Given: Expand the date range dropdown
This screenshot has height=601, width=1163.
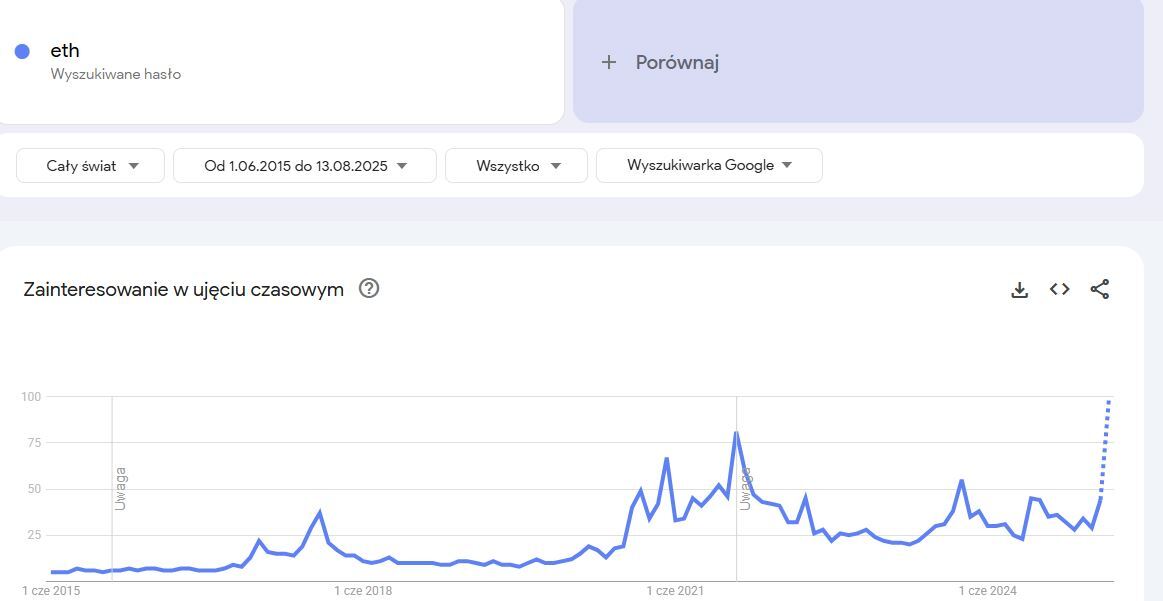Looking at the screenshot, I should (x=304, y=166).
